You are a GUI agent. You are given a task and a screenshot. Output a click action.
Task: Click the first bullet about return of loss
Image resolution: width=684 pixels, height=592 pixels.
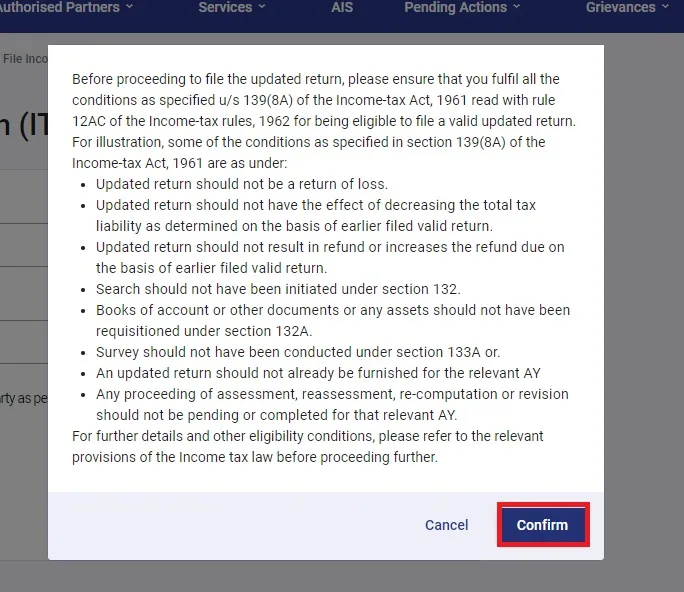click(x=242, y=184)
